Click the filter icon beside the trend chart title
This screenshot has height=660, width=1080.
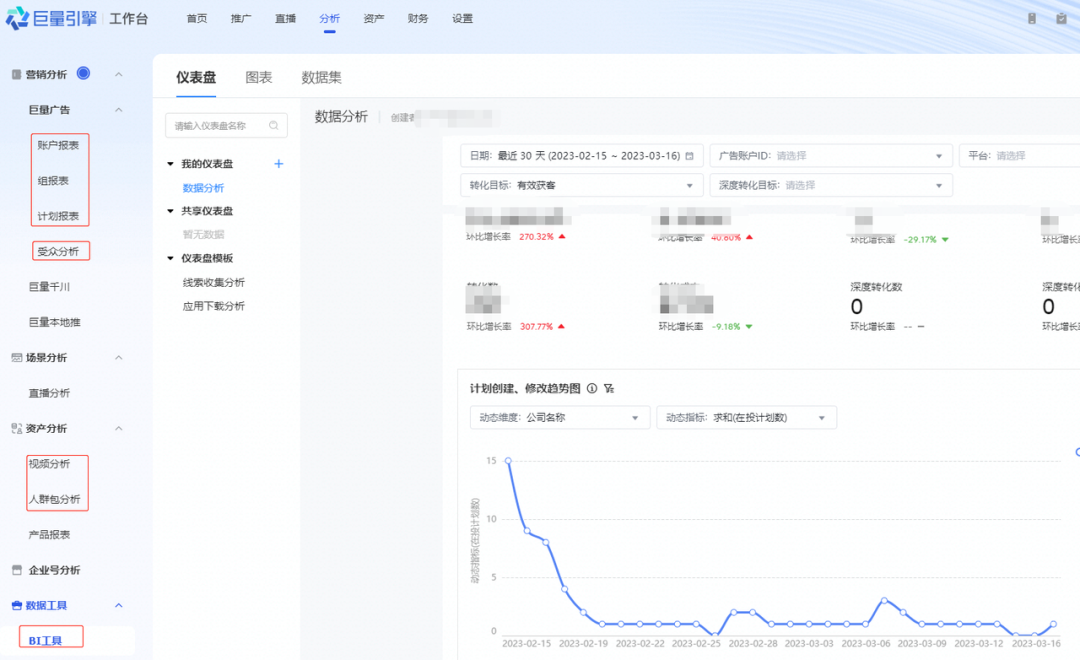point(609,389)
